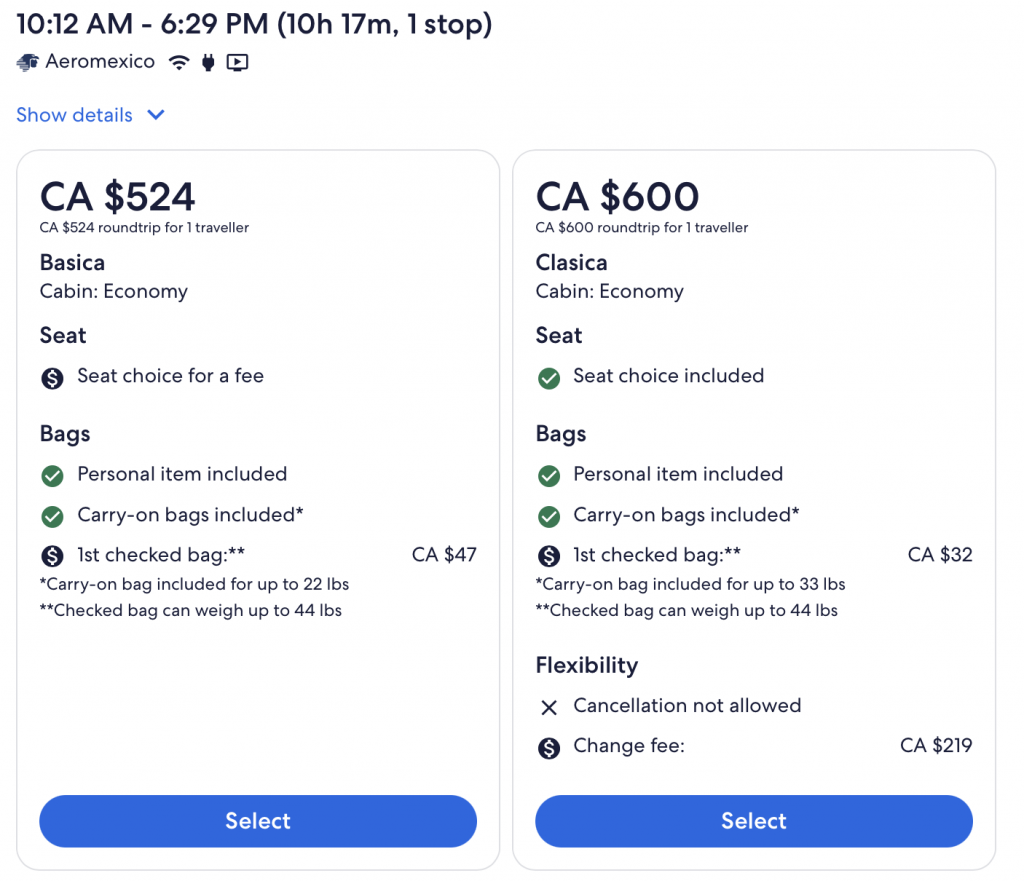Click the CA $219 change fee amount
Screen dimensions: 1024x881
pyautogui.click(x=936, y=746)
